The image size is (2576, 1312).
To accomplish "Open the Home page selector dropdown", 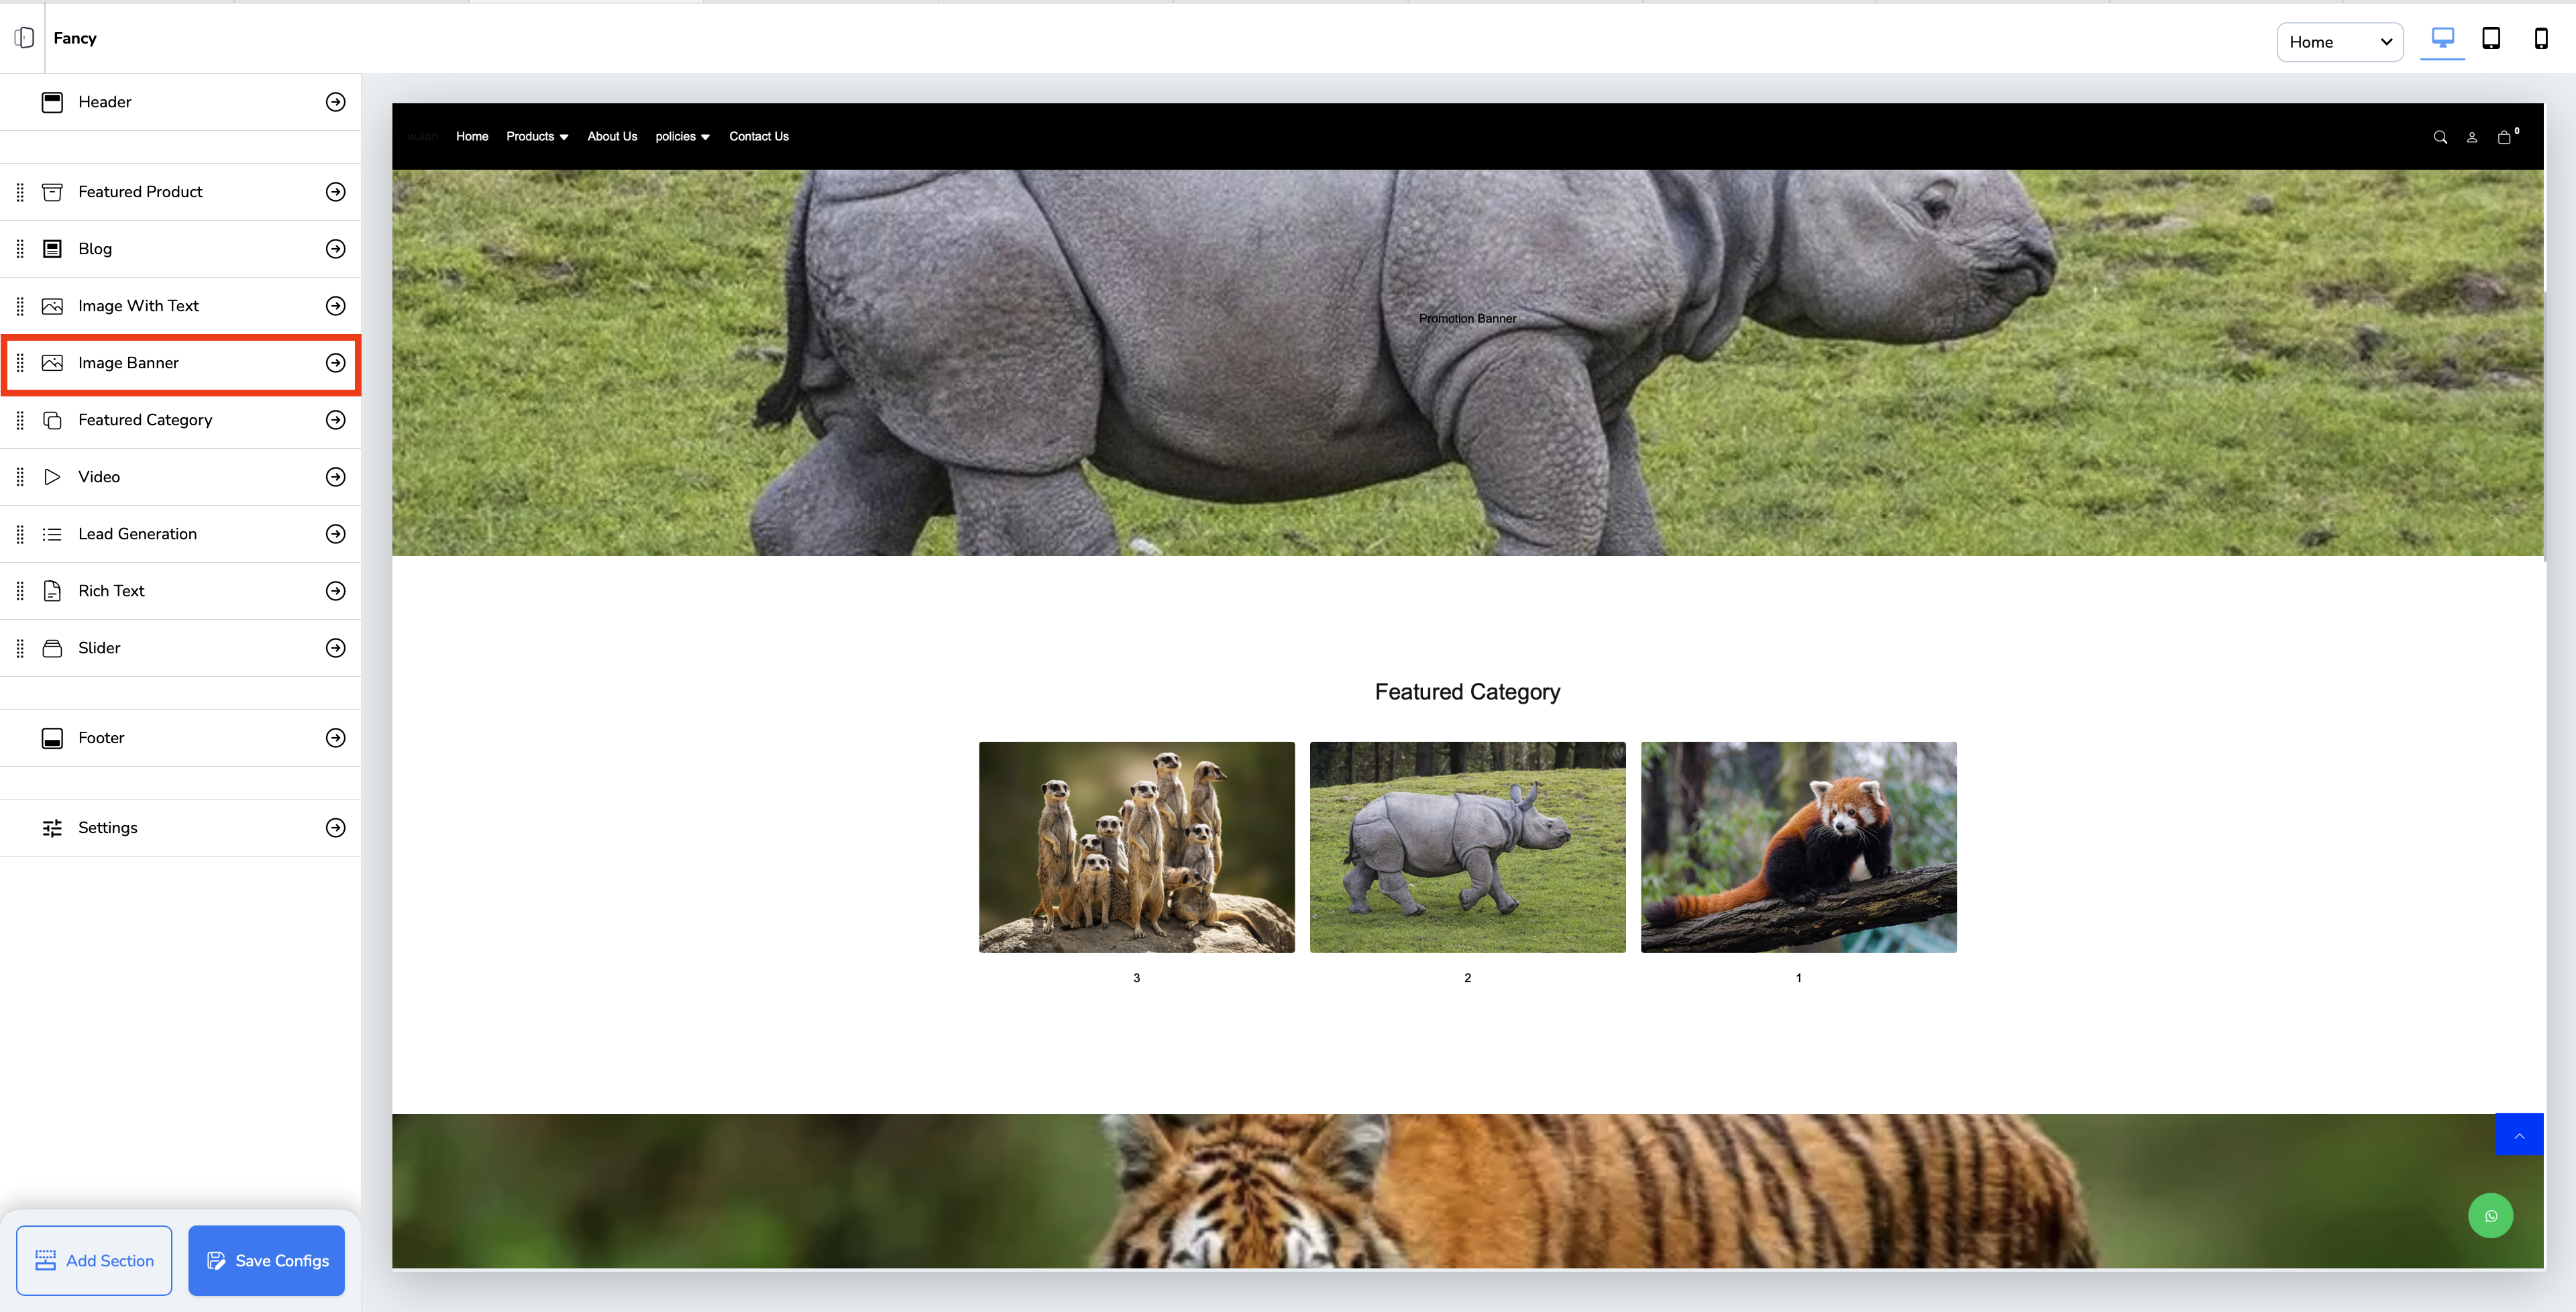I will coord(2339,42).
